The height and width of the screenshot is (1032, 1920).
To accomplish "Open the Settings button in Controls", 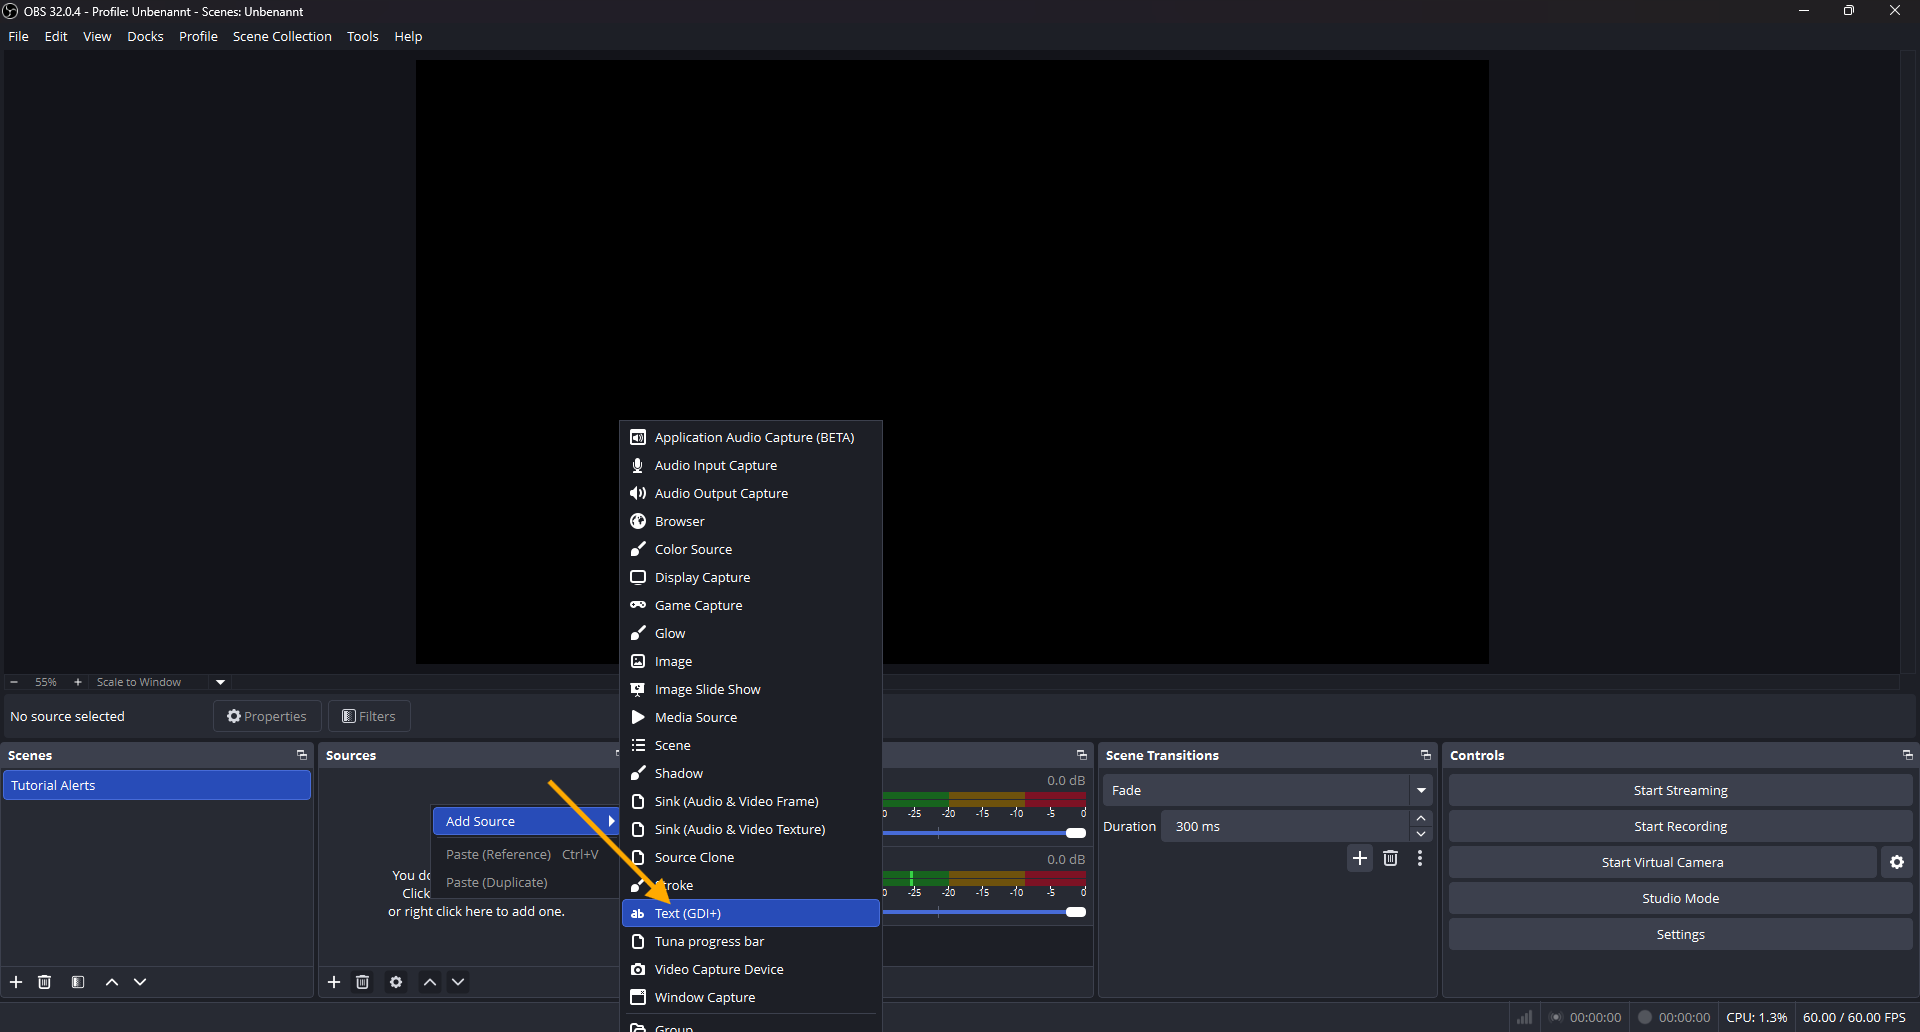I will pos(1680,934).
